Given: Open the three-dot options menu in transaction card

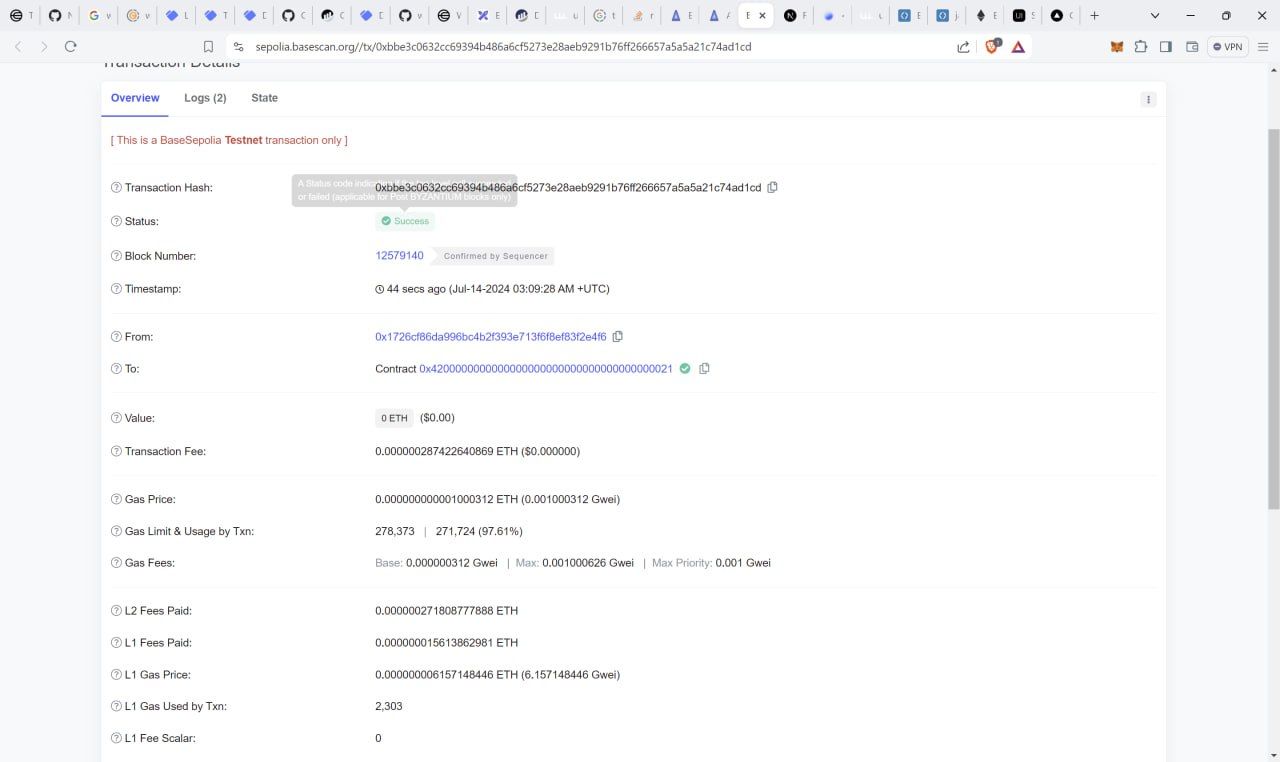Looking at the screenshot, I should [1148, 99].
